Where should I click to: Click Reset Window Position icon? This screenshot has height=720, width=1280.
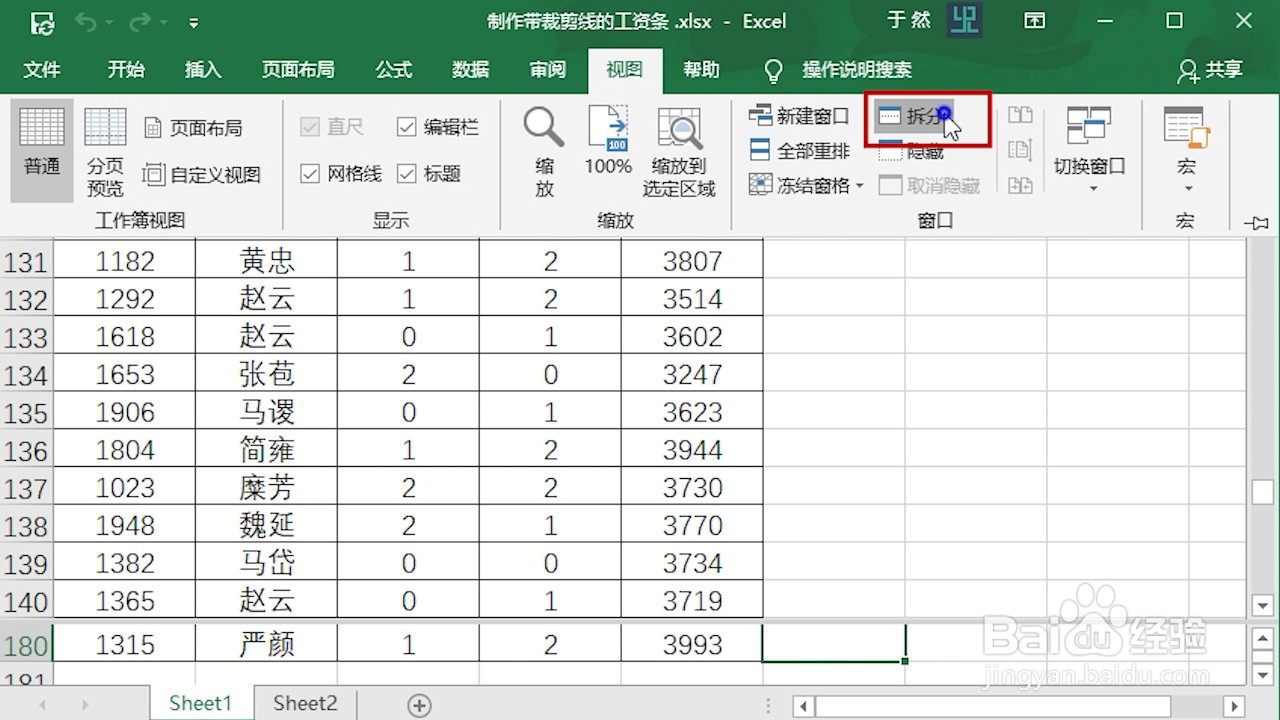coord(1020,185)
